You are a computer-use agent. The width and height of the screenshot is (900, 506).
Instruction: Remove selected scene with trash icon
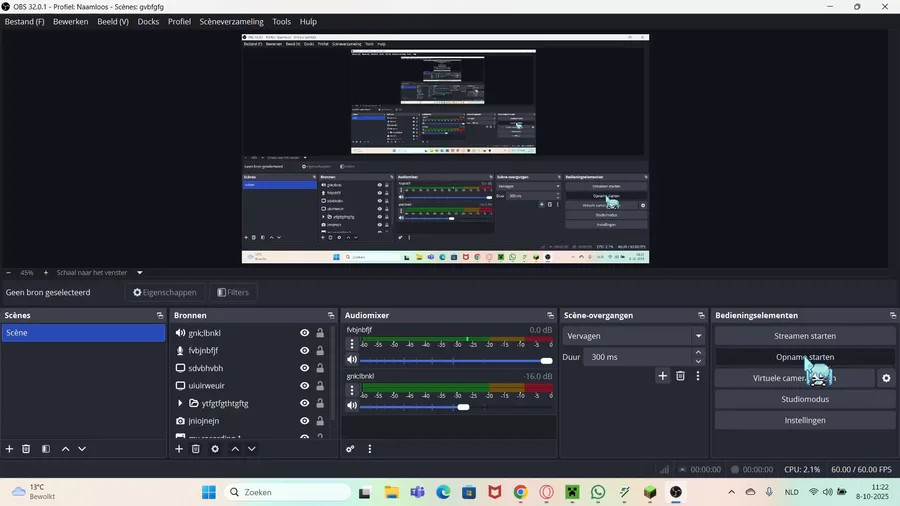[x=26, y=449]
